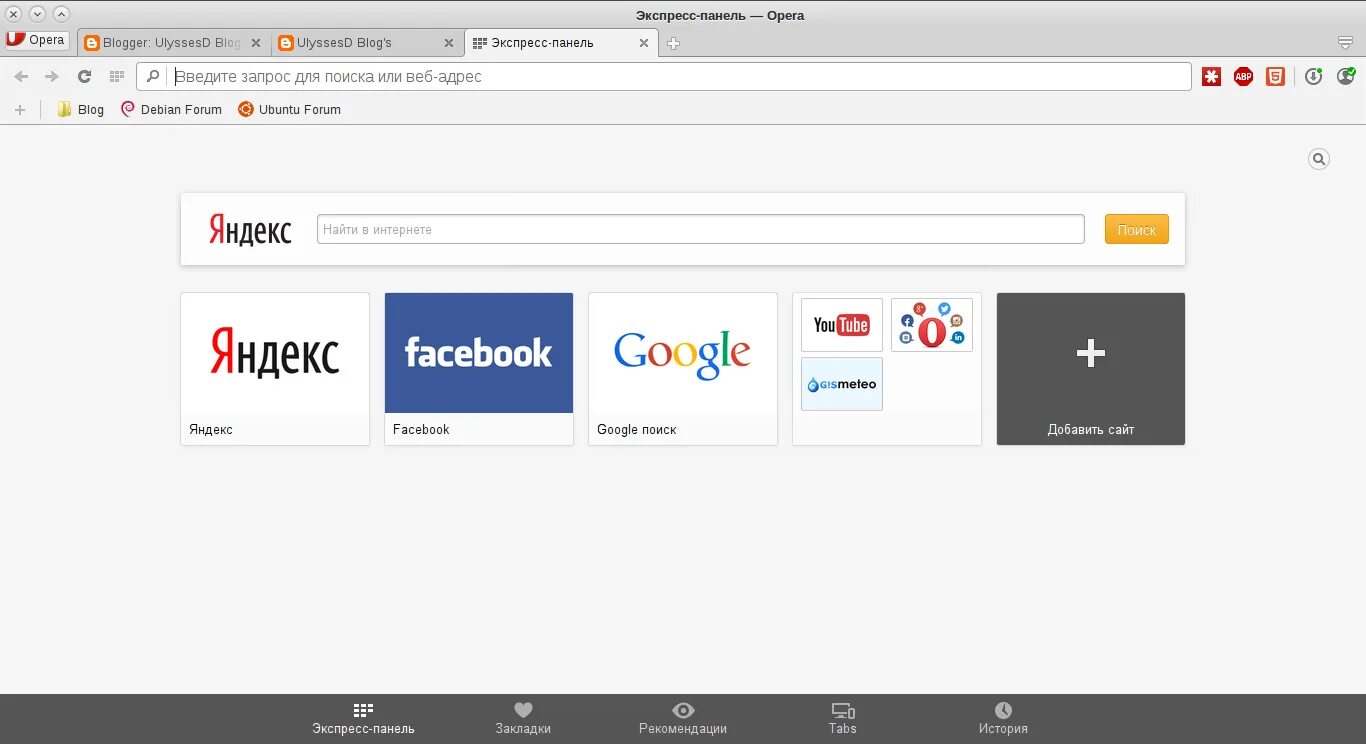Open the red asterisk extension icon
Screen dimensions: 1366x744
click(x=1211, y=76)
